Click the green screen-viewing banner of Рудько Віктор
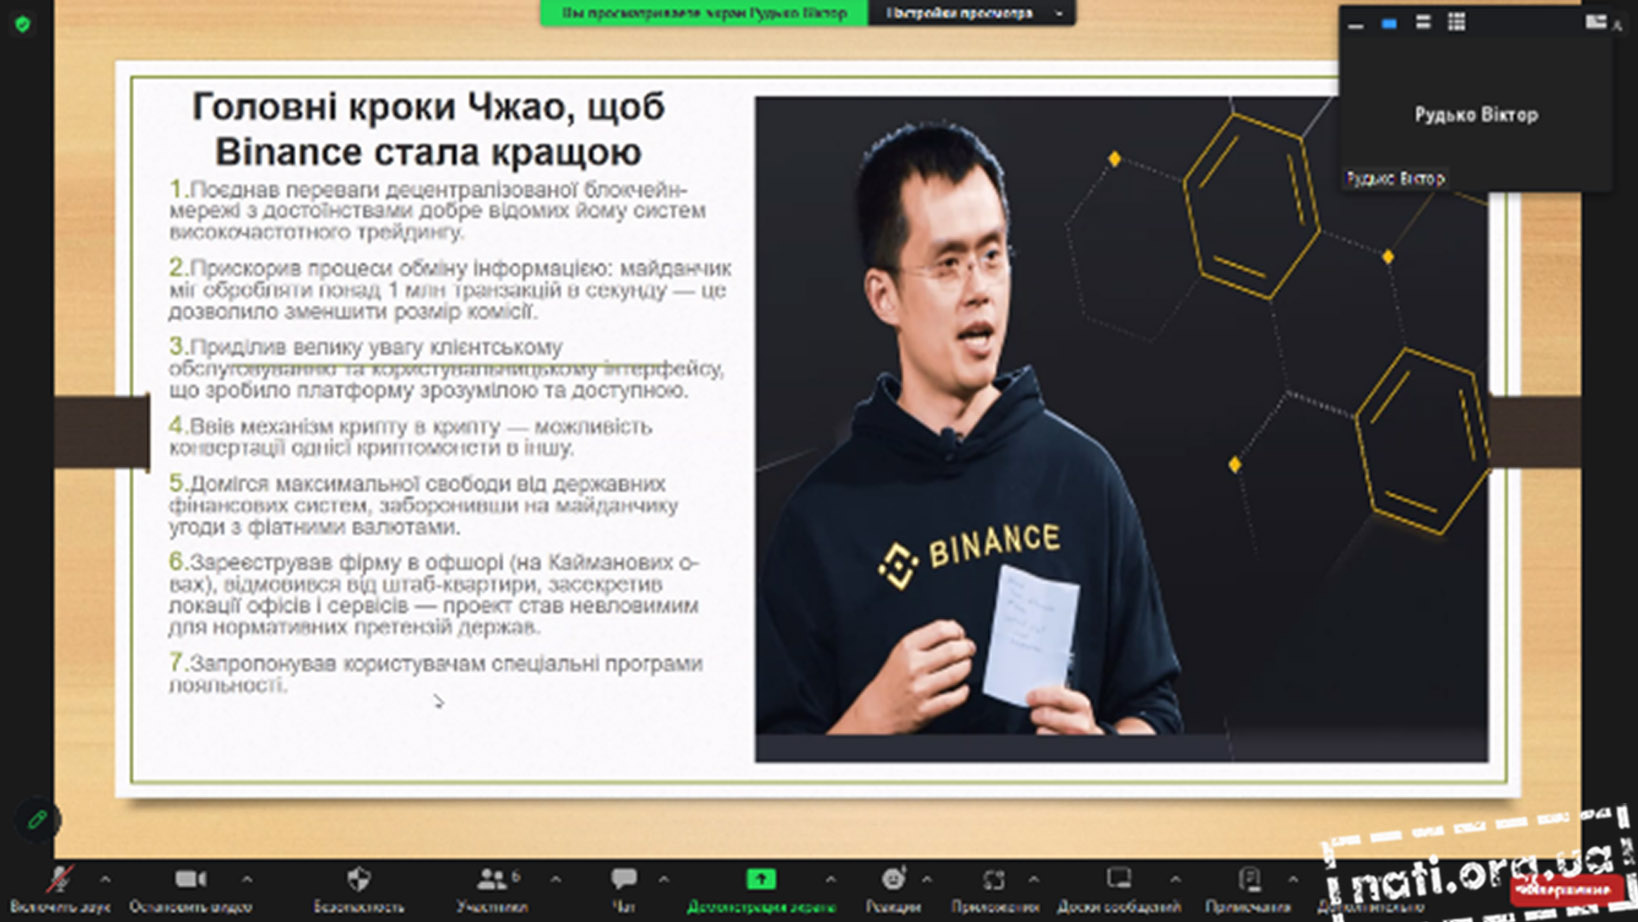 [704, 13]
